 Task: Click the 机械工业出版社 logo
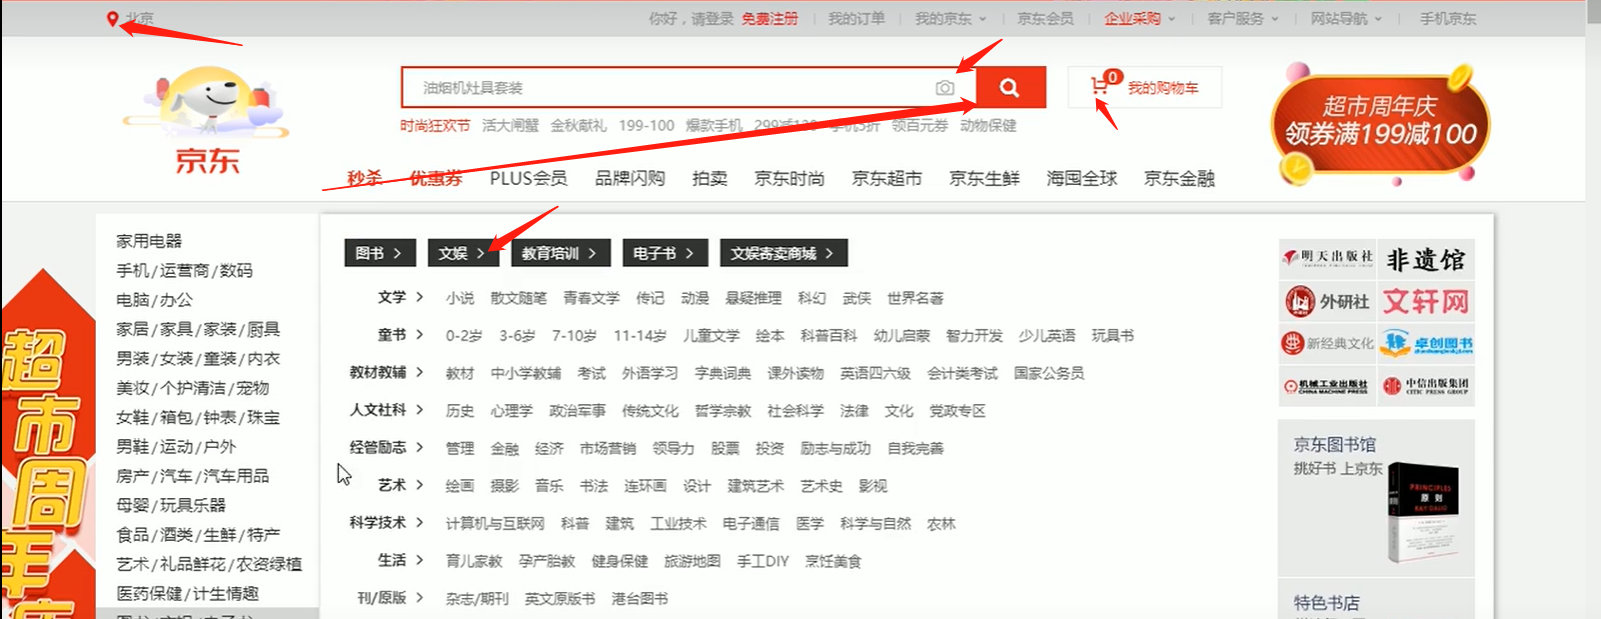coord(1327,386)
